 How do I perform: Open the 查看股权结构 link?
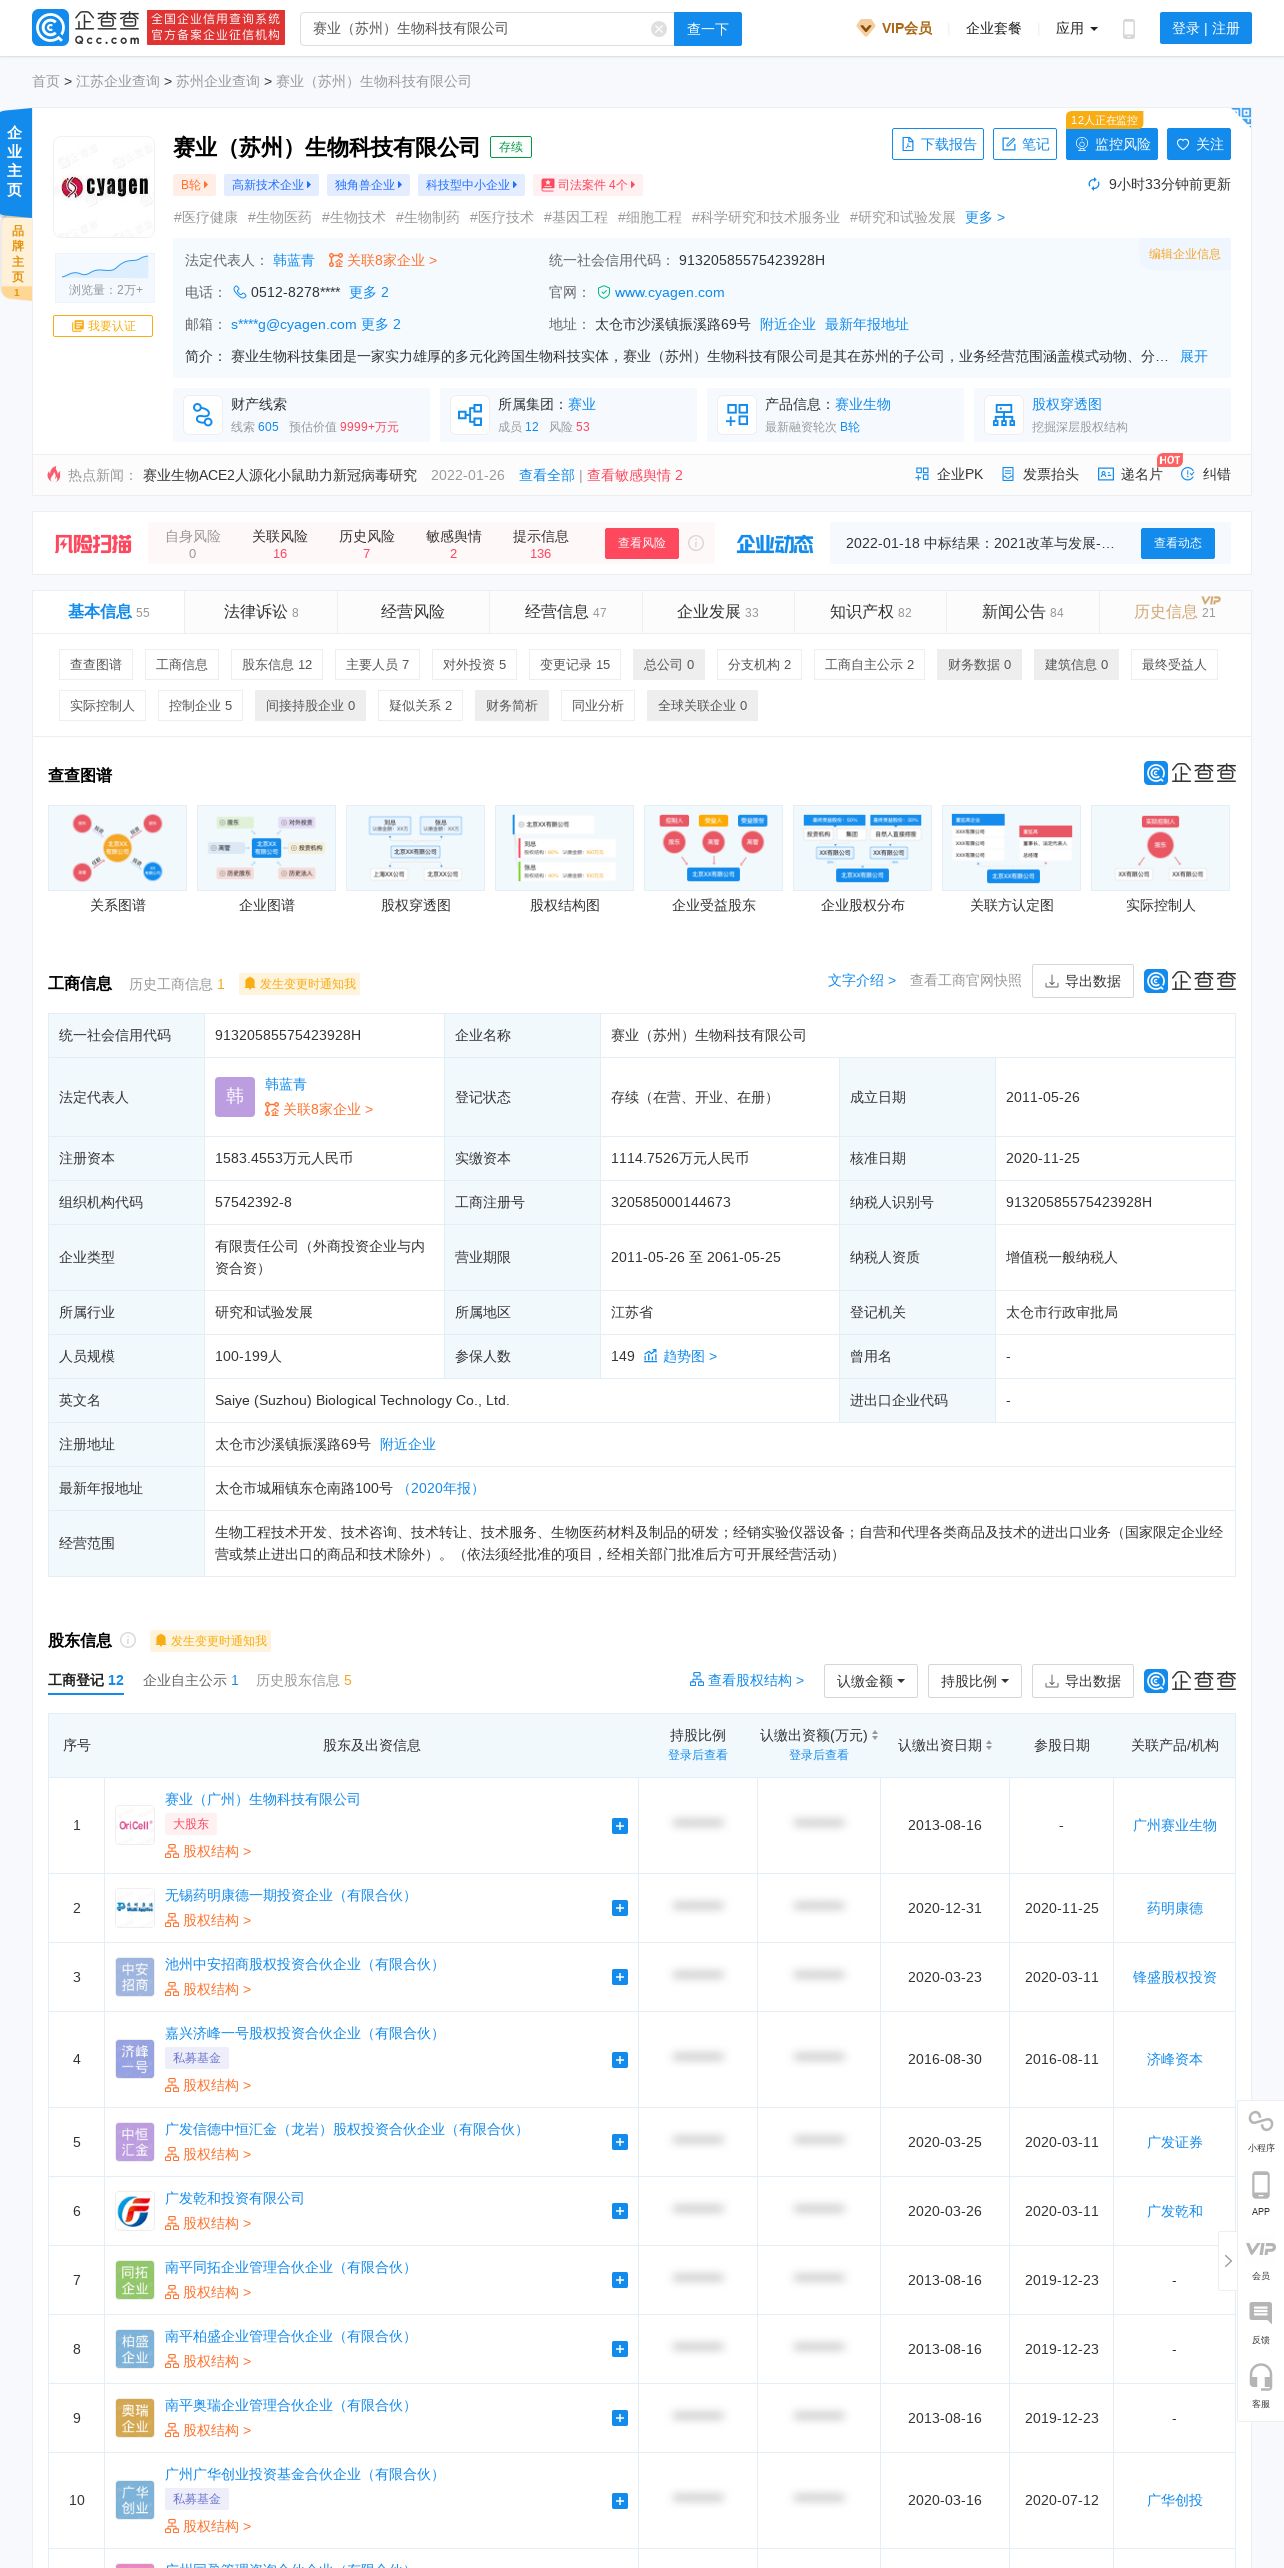(747, 1680)
